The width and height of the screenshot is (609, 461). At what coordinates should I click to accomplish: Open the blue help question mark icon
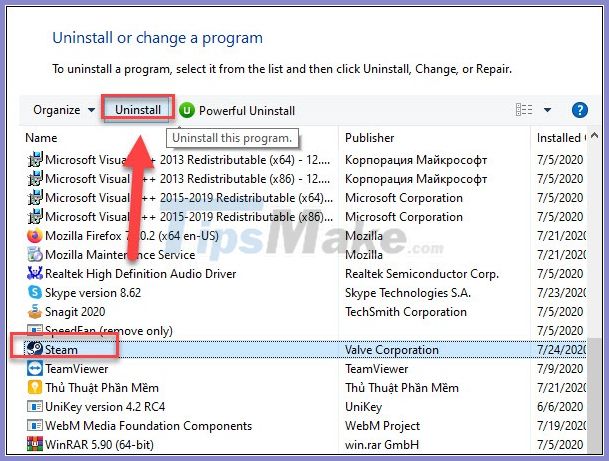click(579, 110)
